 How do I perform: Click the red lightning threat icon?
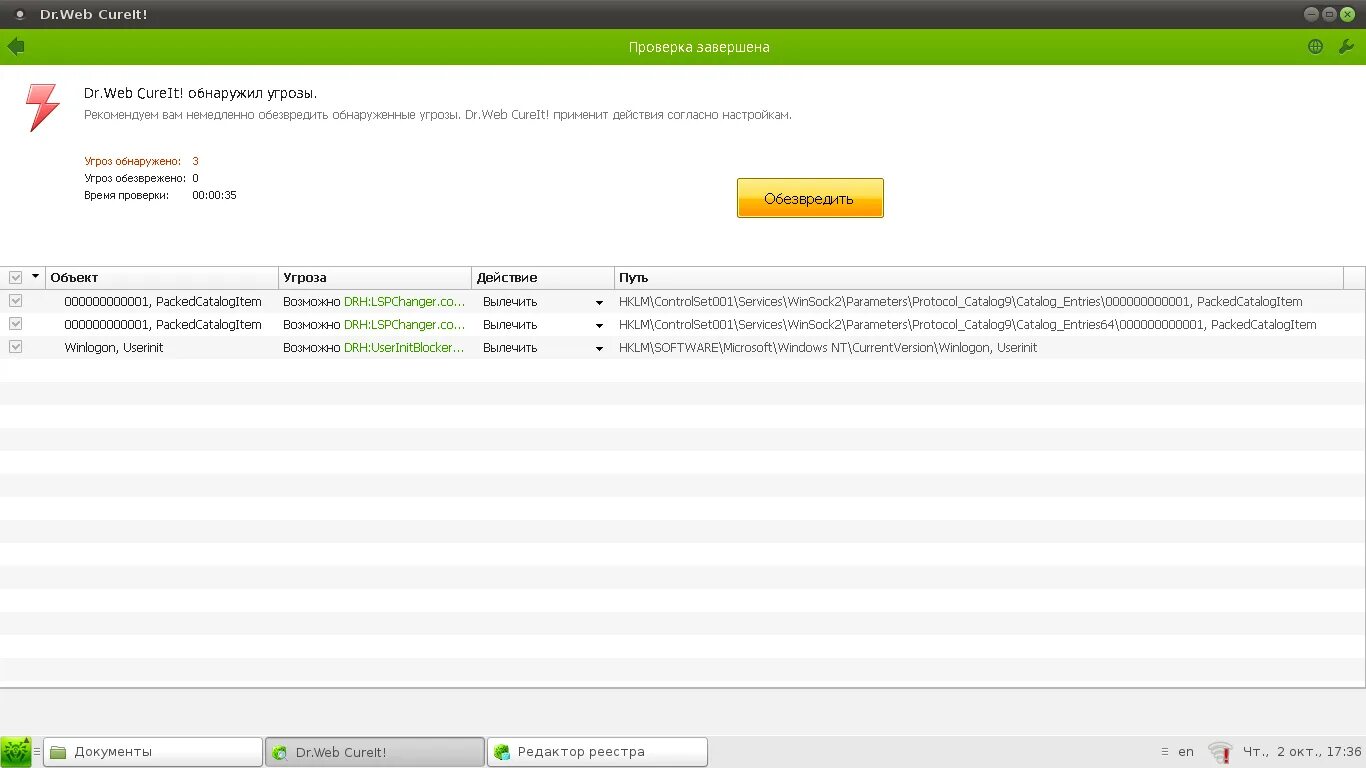pos(43,107)
